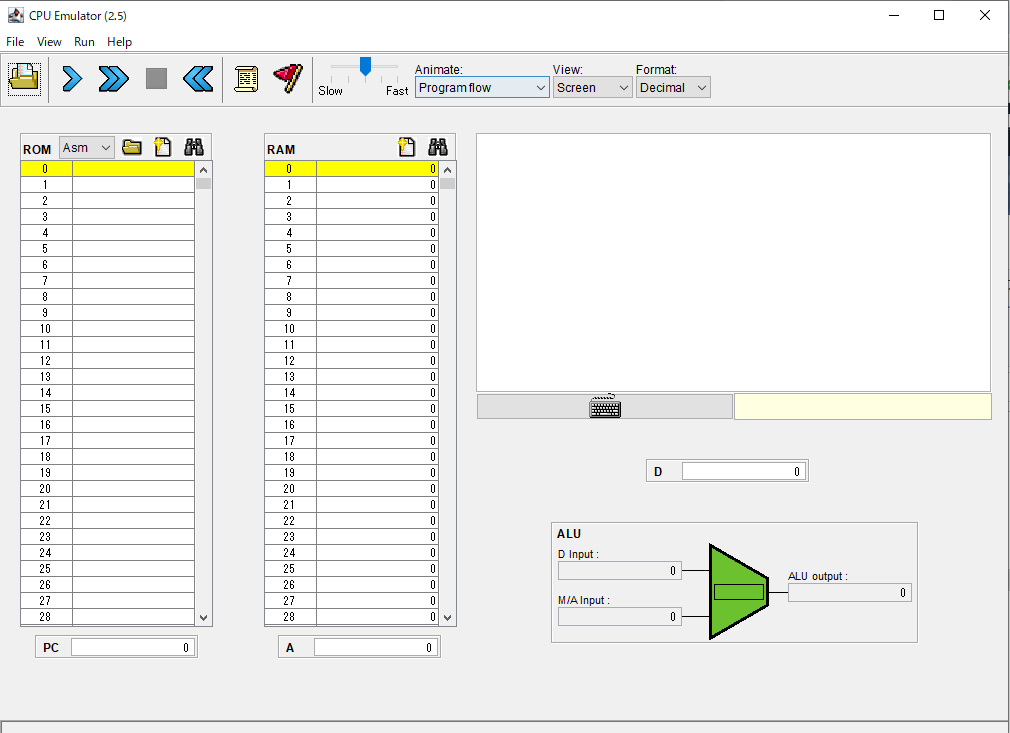Click the green ALU trapezoid graphic

(x=738, y=592)
